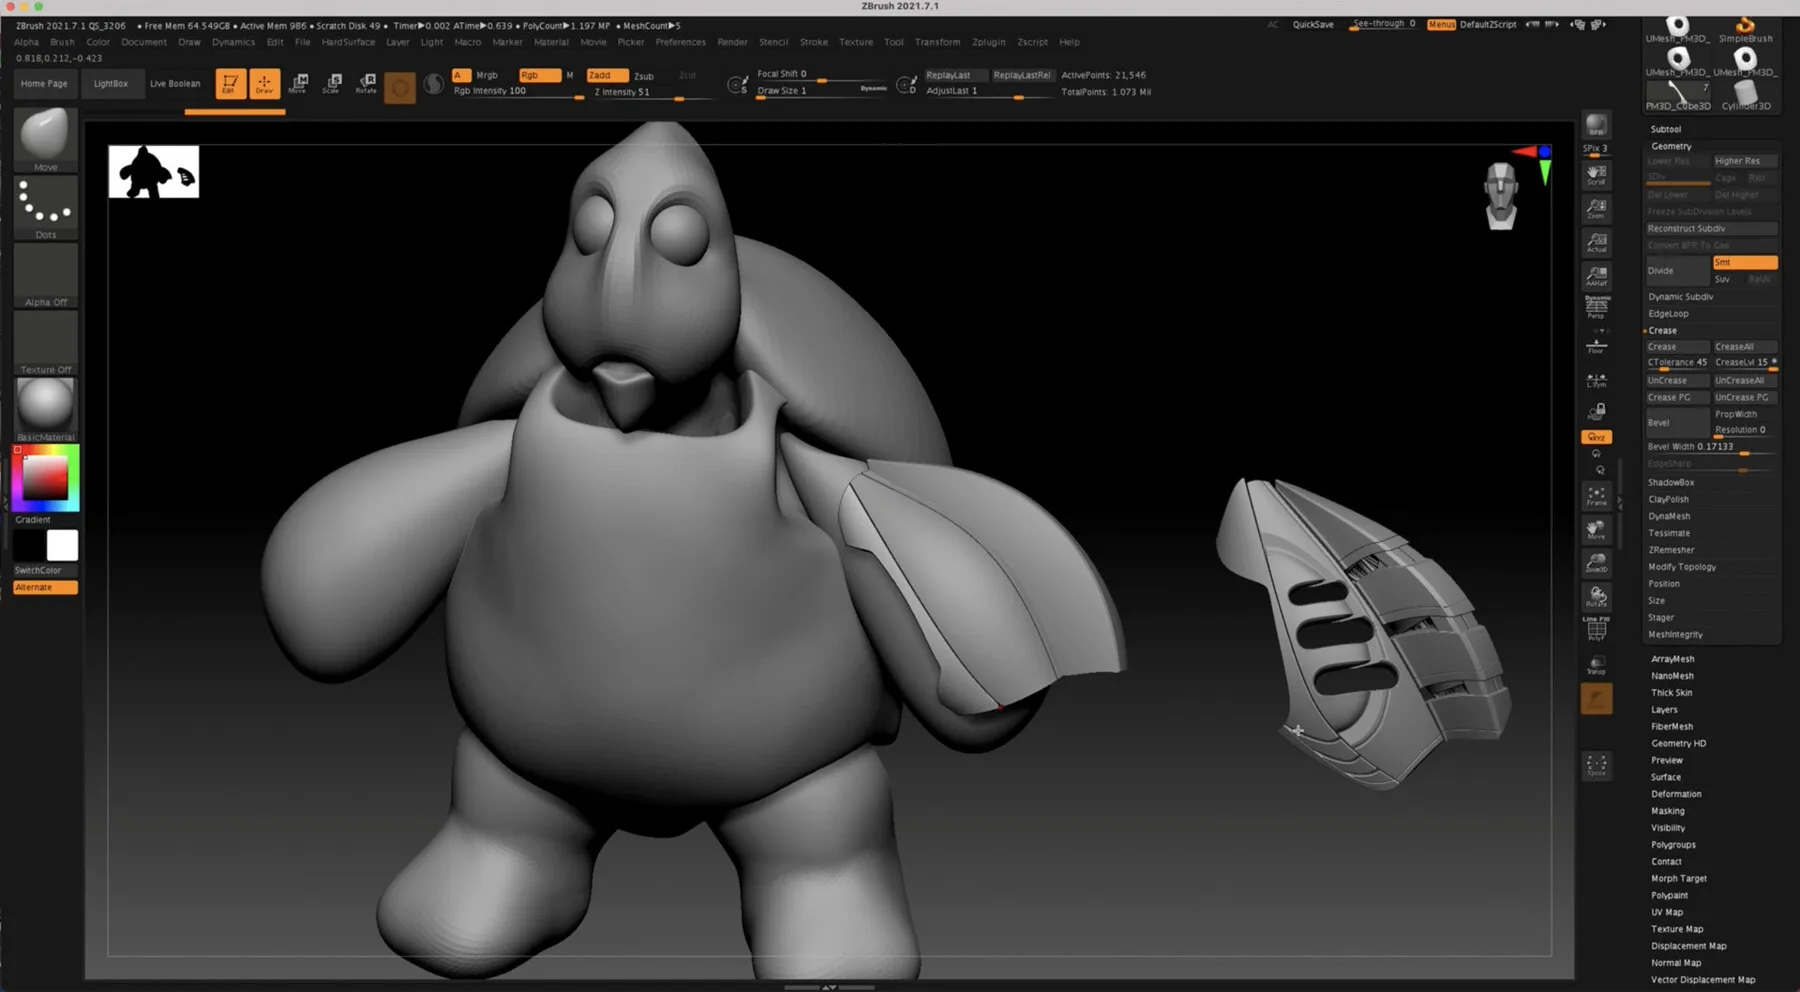
Task: Open the Alpha Off selector
Action: 45,274
